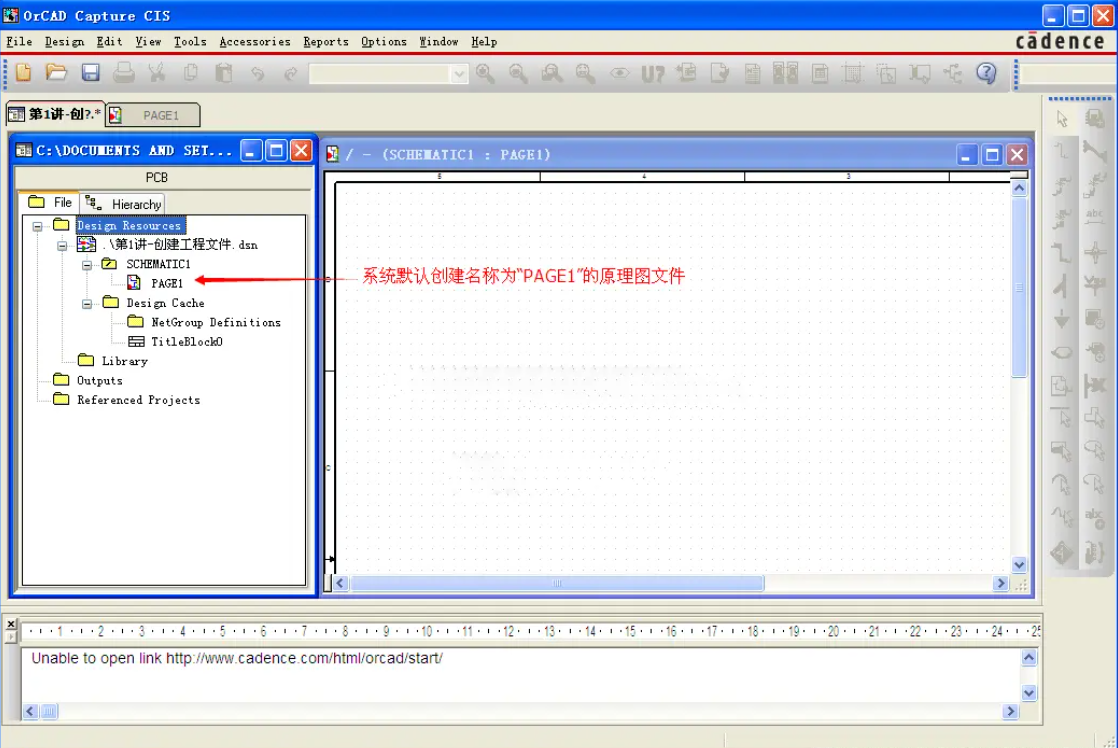
Task: Switch to project manager document tab
Action: pyautogui.click(x=55, y=114)
